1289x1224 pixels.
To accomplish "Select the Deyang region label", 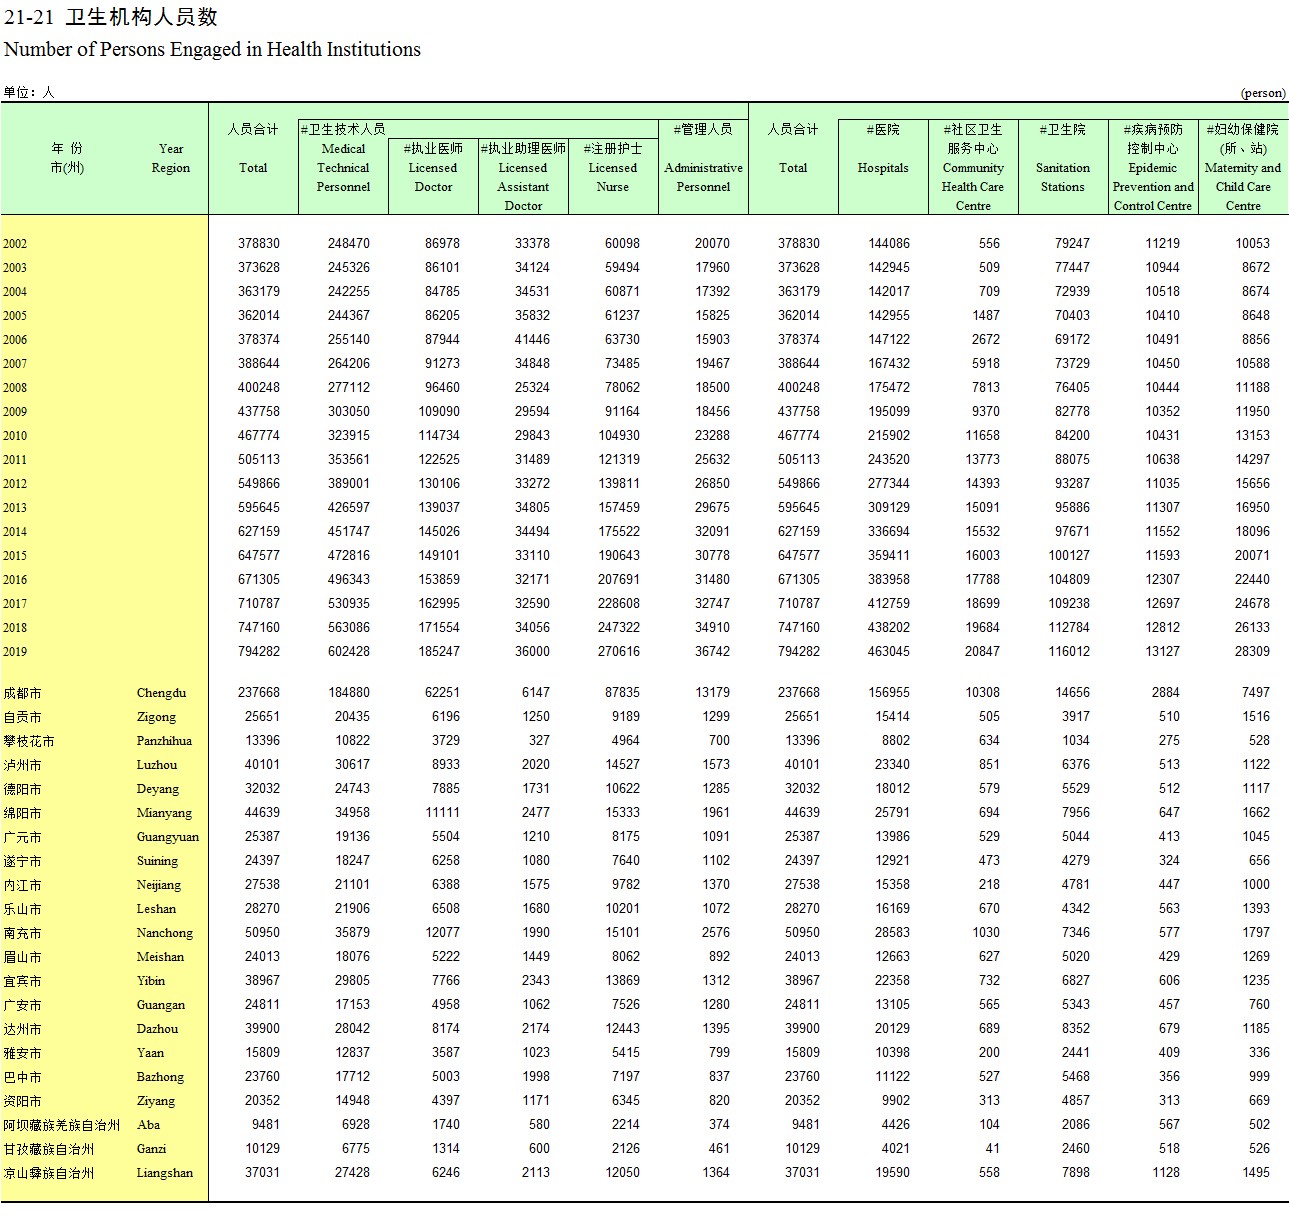I will tap(158, 789).
